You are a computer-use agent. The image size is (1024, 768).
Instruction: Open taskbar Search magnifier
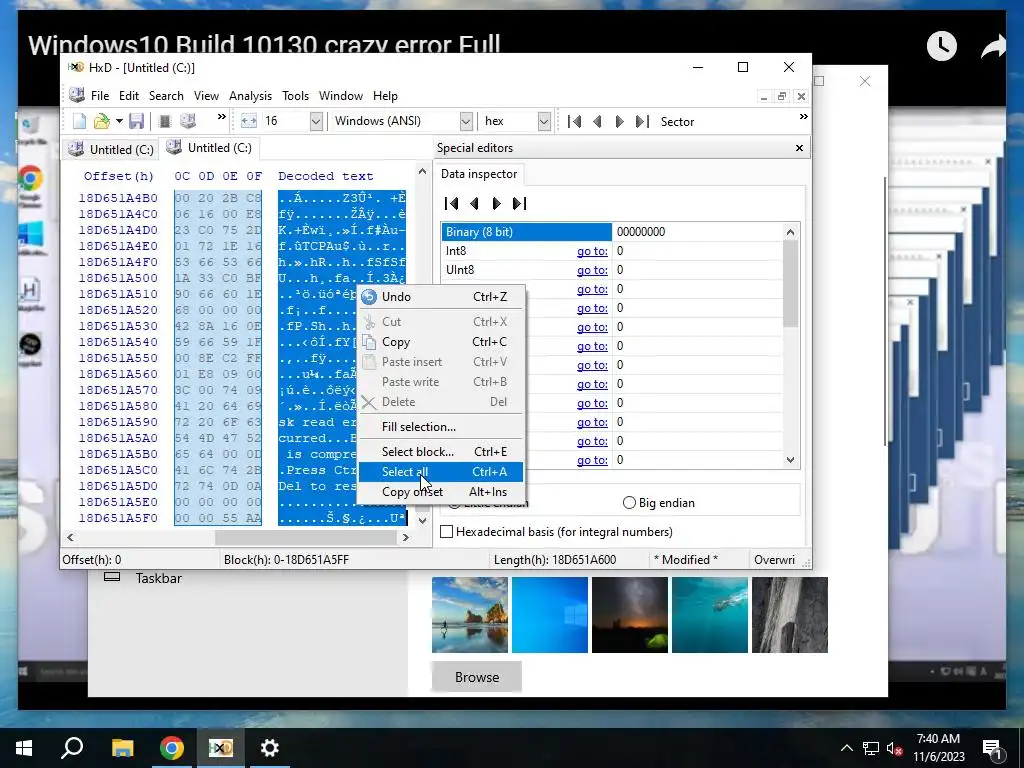pos(72,748)
